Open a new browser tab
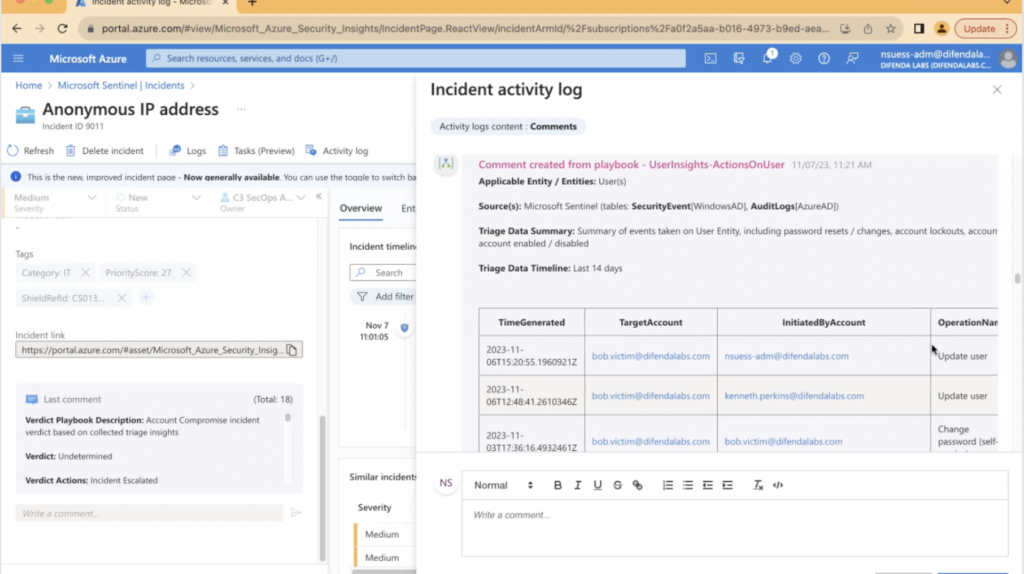The width and height of the screenshot is (1024, 574). click(252, 3)
